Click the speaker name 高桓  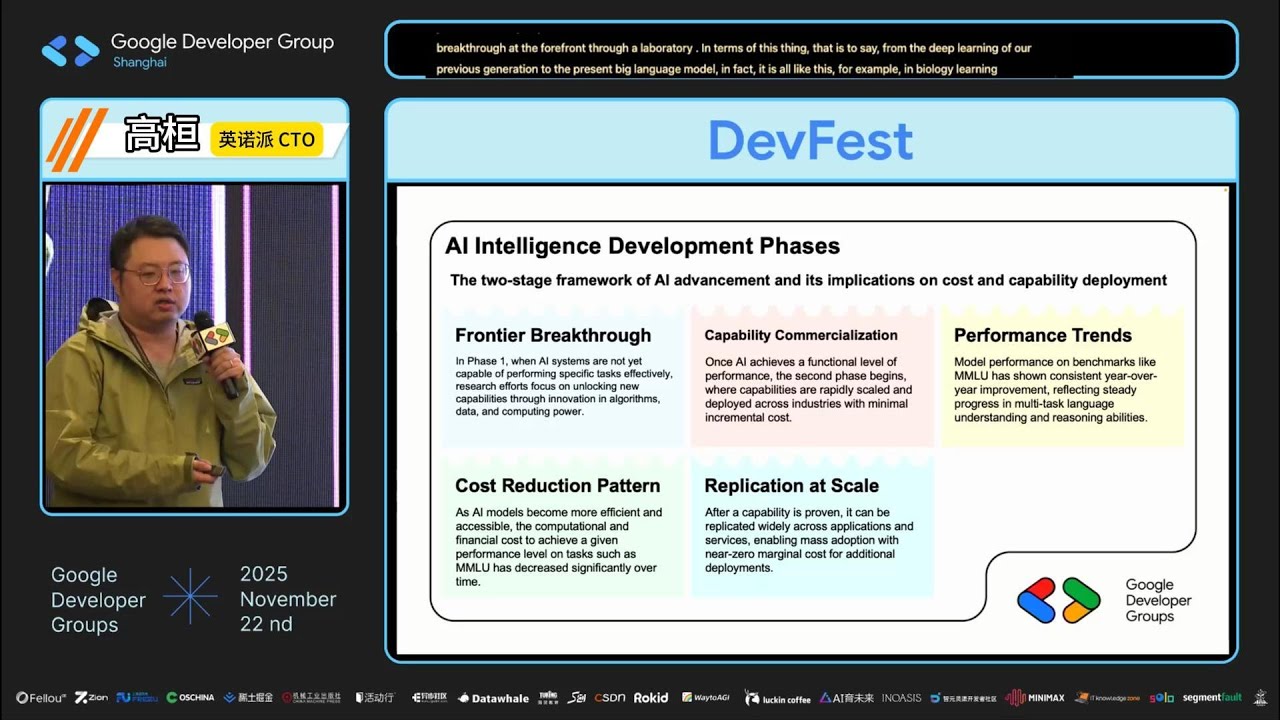(162, 136)
